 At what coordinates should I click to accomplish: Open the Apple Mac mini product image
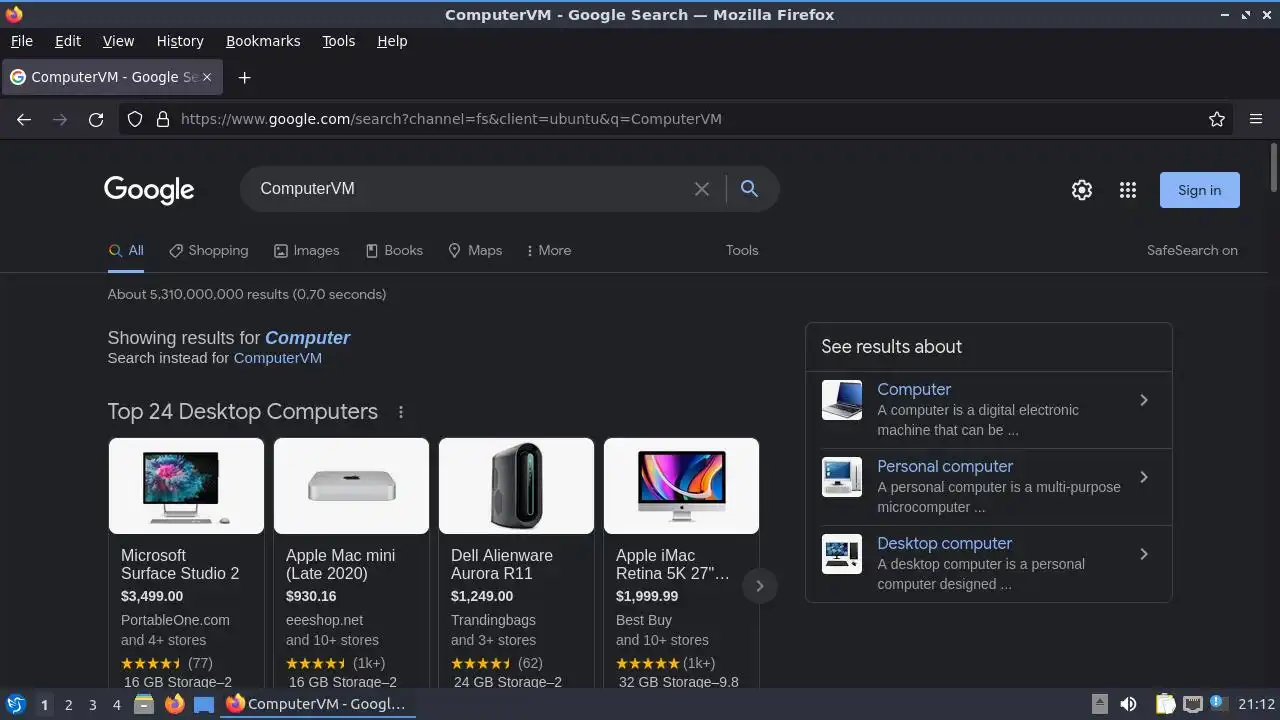351,486
